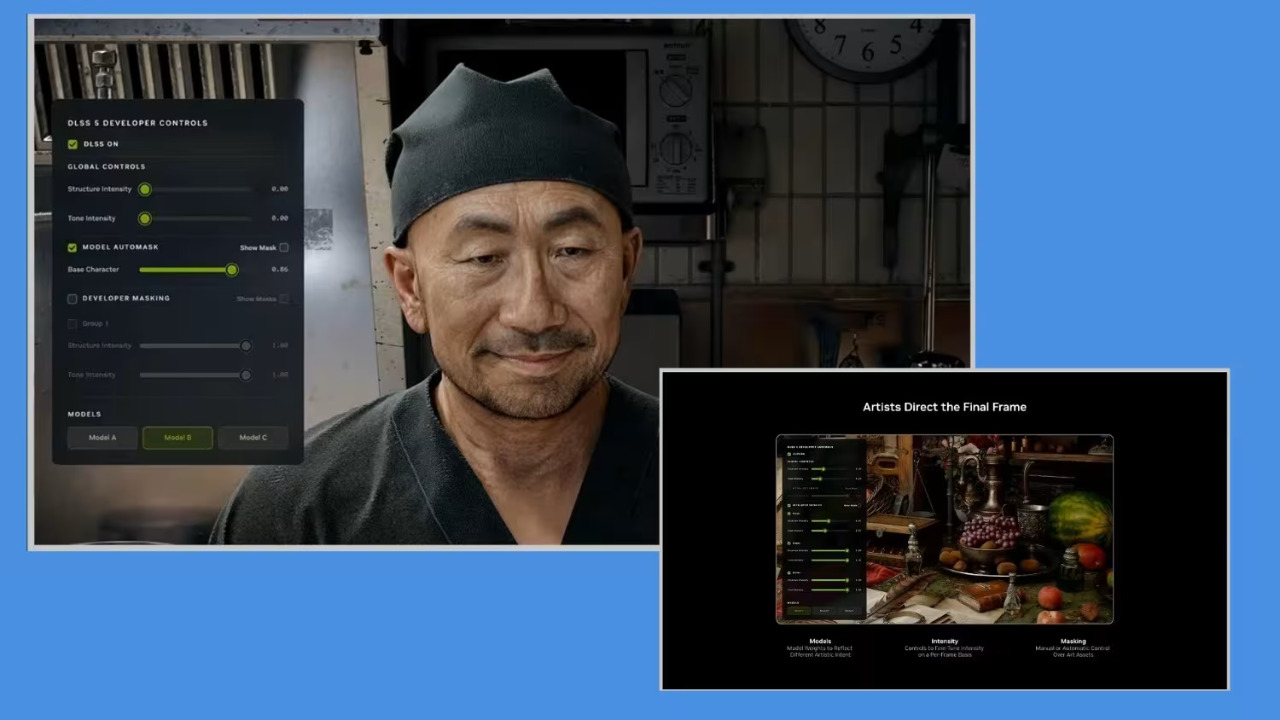Click the Models caption on the slide
The image size is (1280, 720).
pyautogui.click(x=820, y=641)
